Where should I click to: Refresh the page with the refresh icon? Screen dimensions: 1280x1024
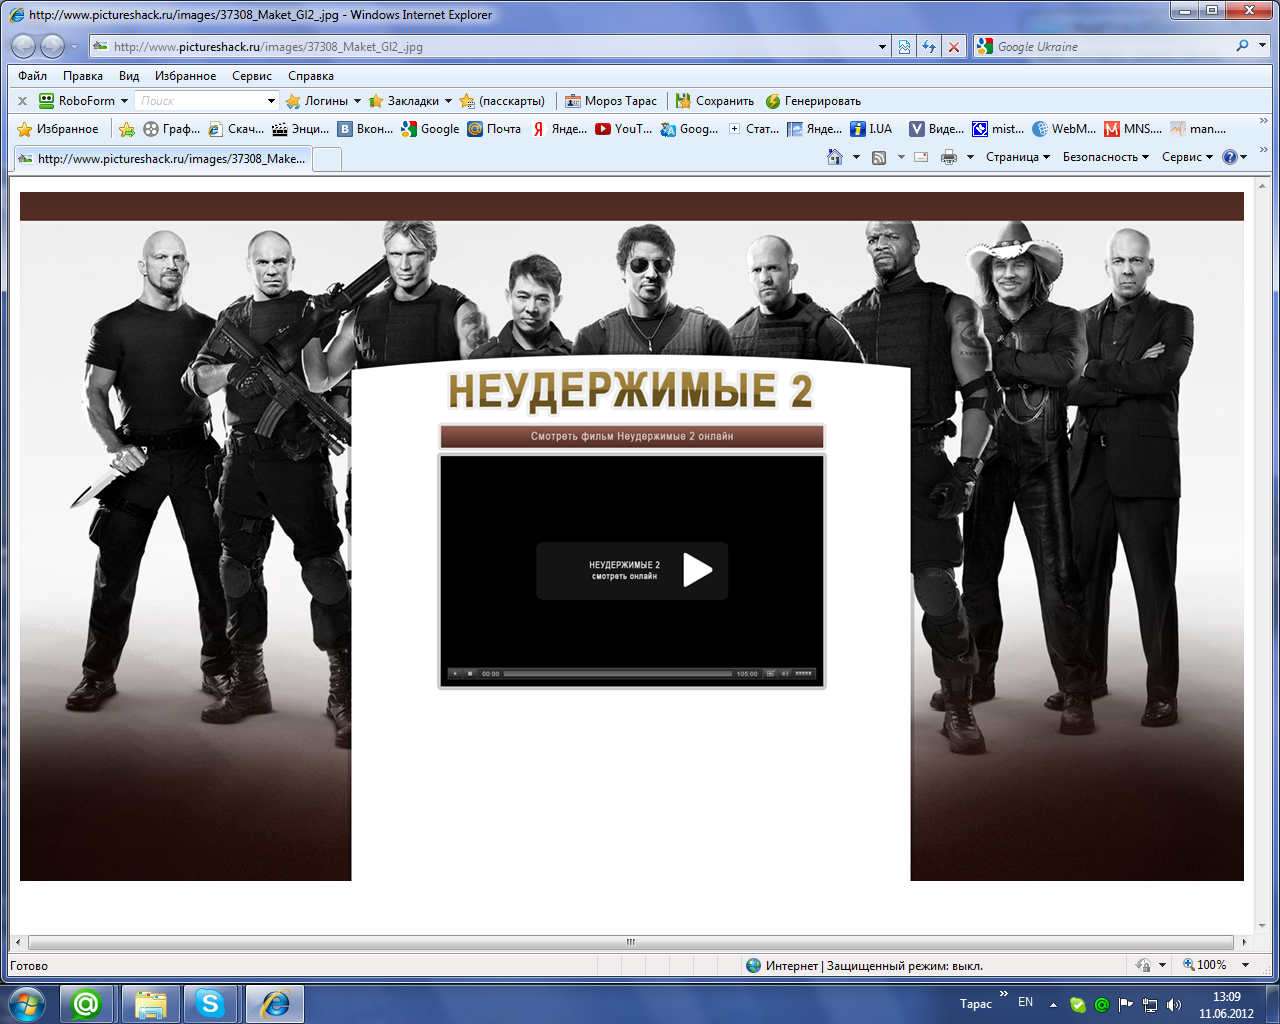point(929,46)
